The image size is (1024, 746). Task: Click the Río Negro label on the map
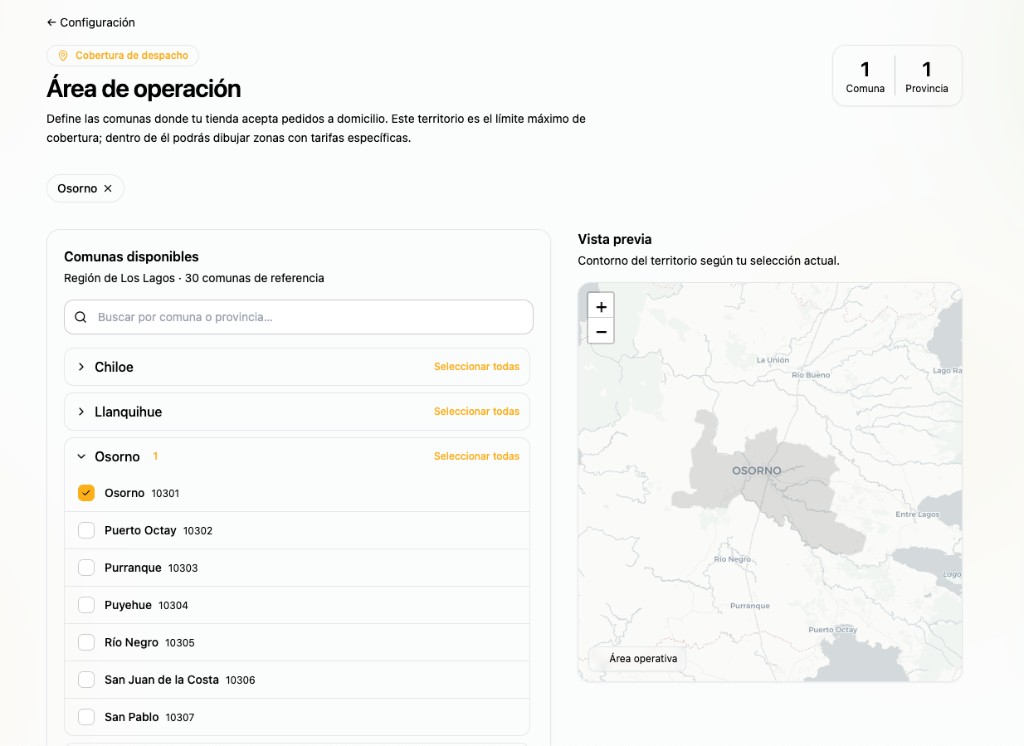(732, 559)
